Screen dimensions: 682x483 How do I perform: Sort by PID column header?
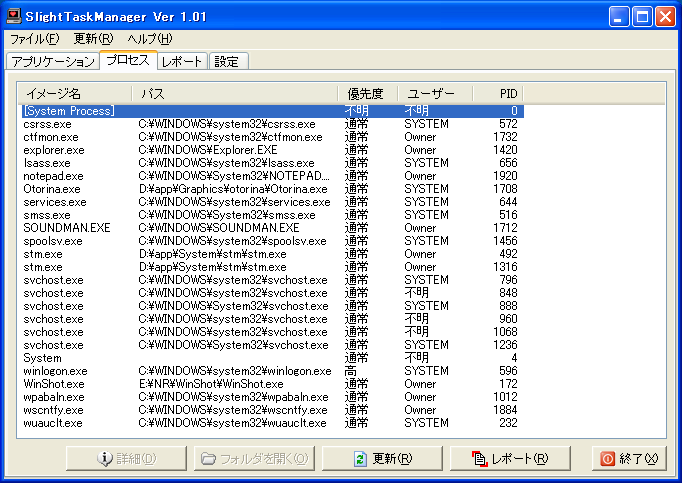(498, 94)
